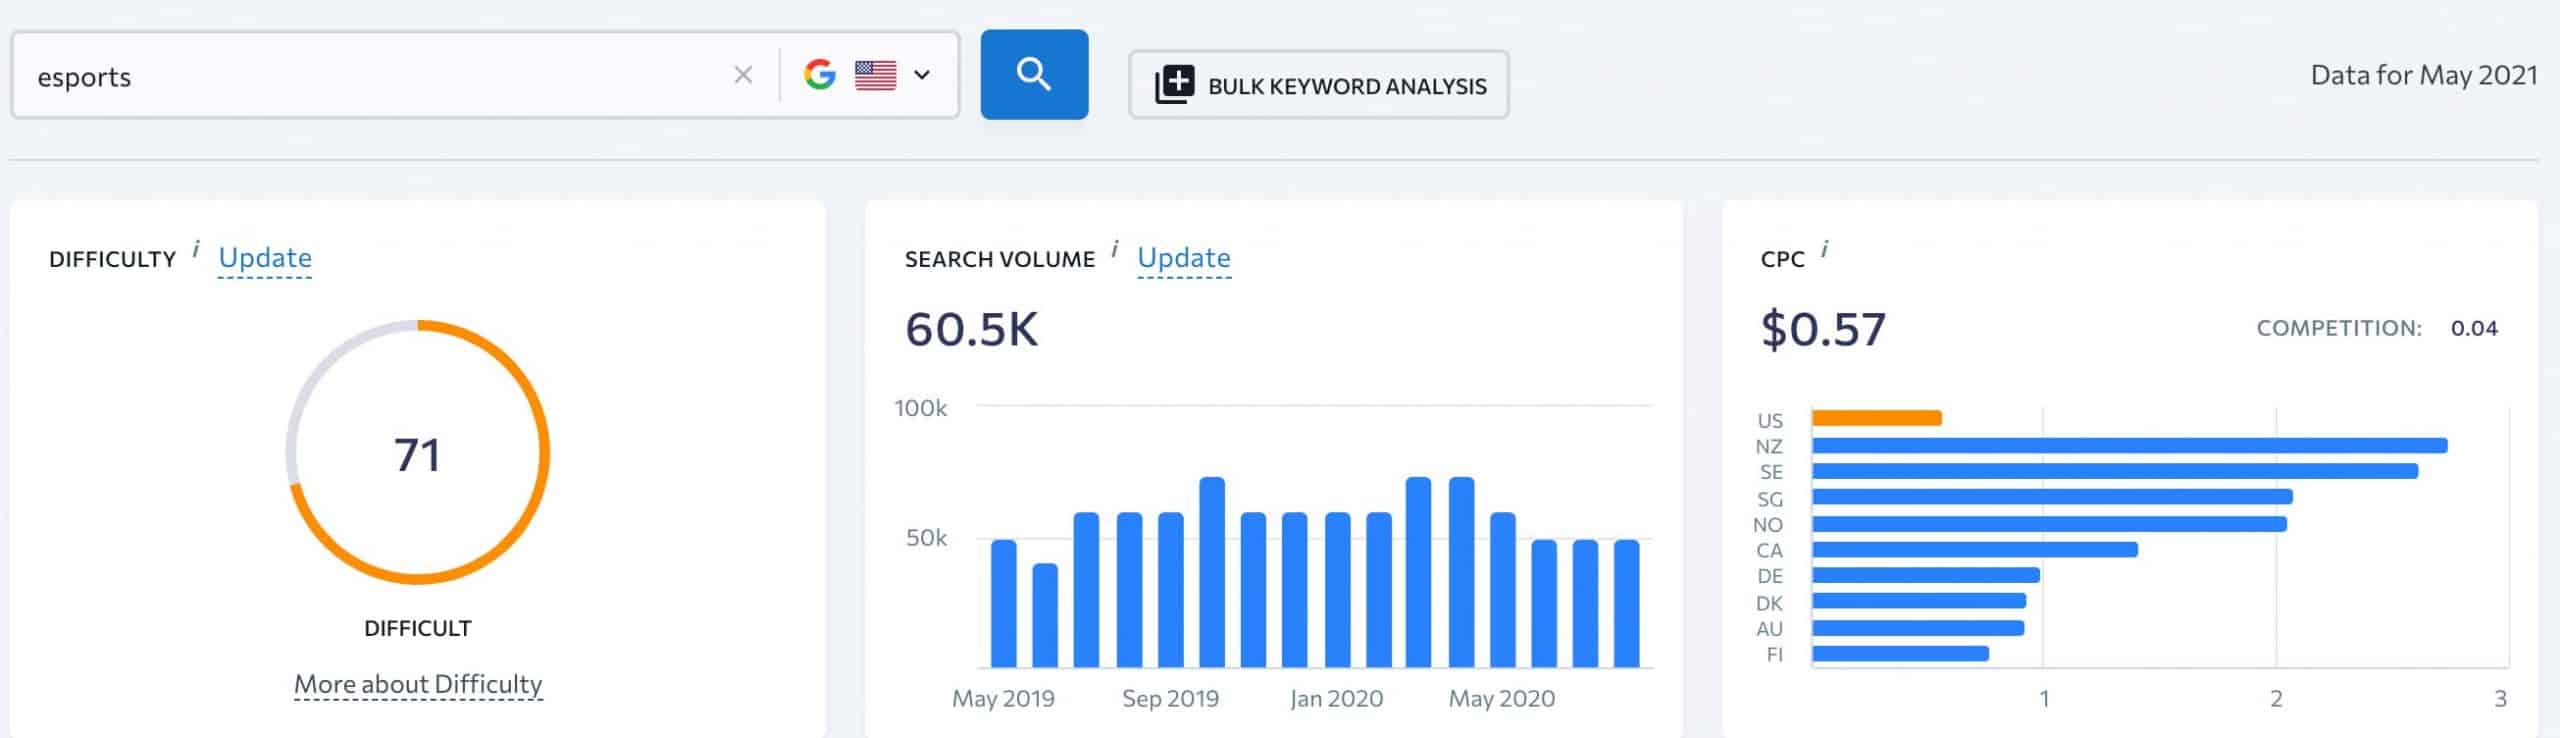Open the CPC info tooltip icon
2560x738 pixels.
(x=1824, y=249)
